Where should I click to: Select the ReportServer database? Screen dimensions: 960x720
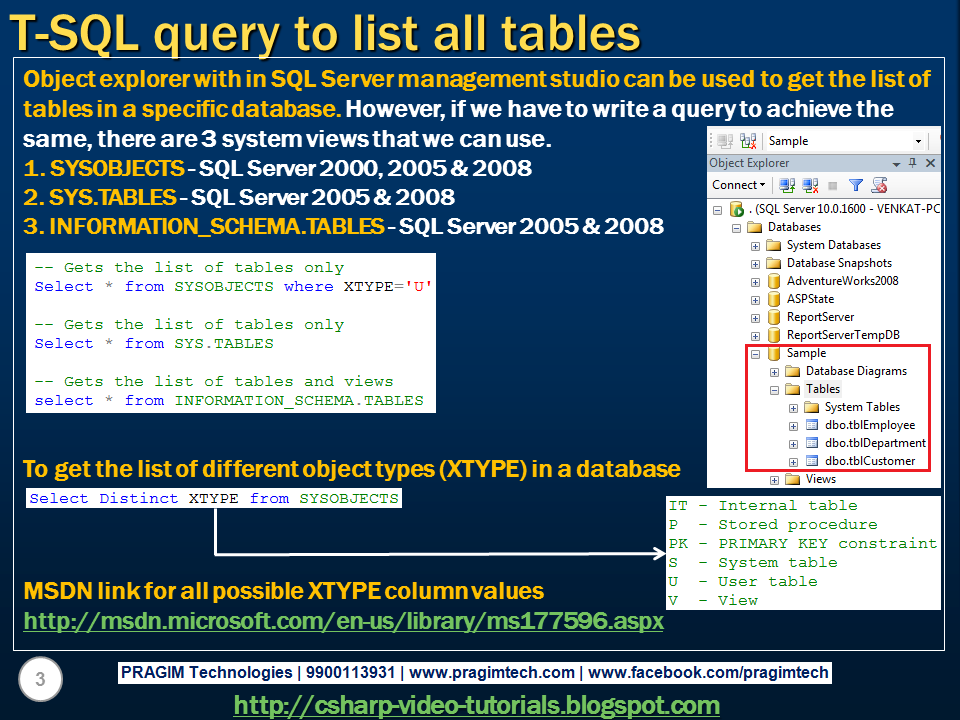[820, 317]
